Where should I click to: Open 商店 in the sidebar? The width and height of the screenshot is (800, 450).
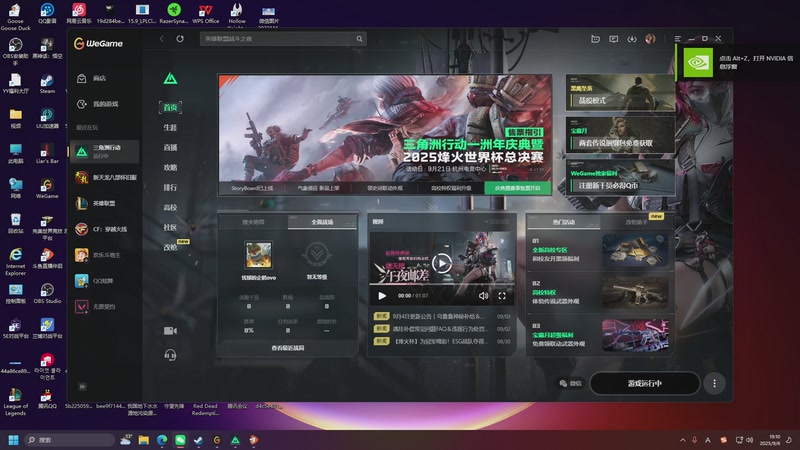[104, 78]
